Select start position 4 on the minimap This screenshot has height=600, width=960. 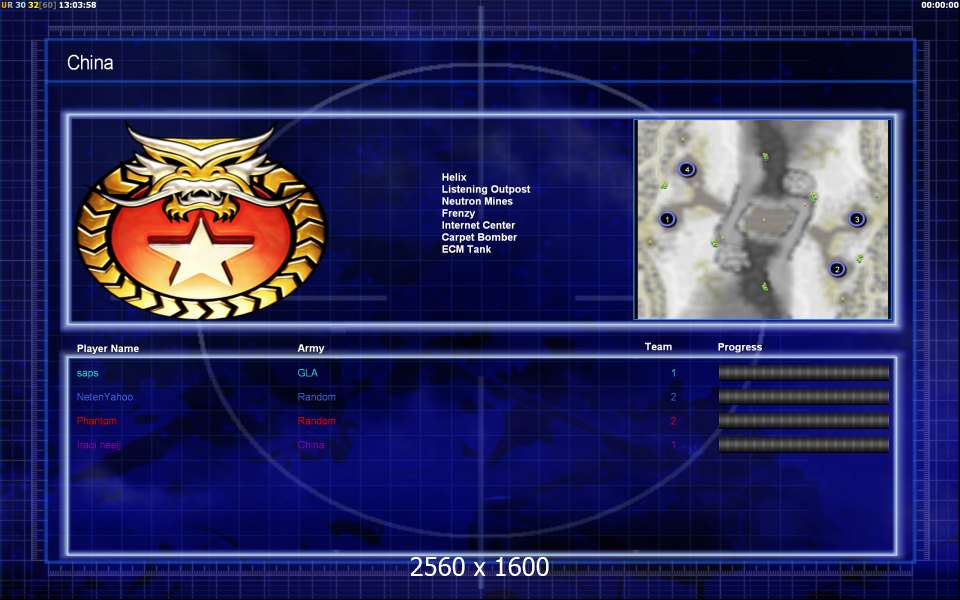687,170
